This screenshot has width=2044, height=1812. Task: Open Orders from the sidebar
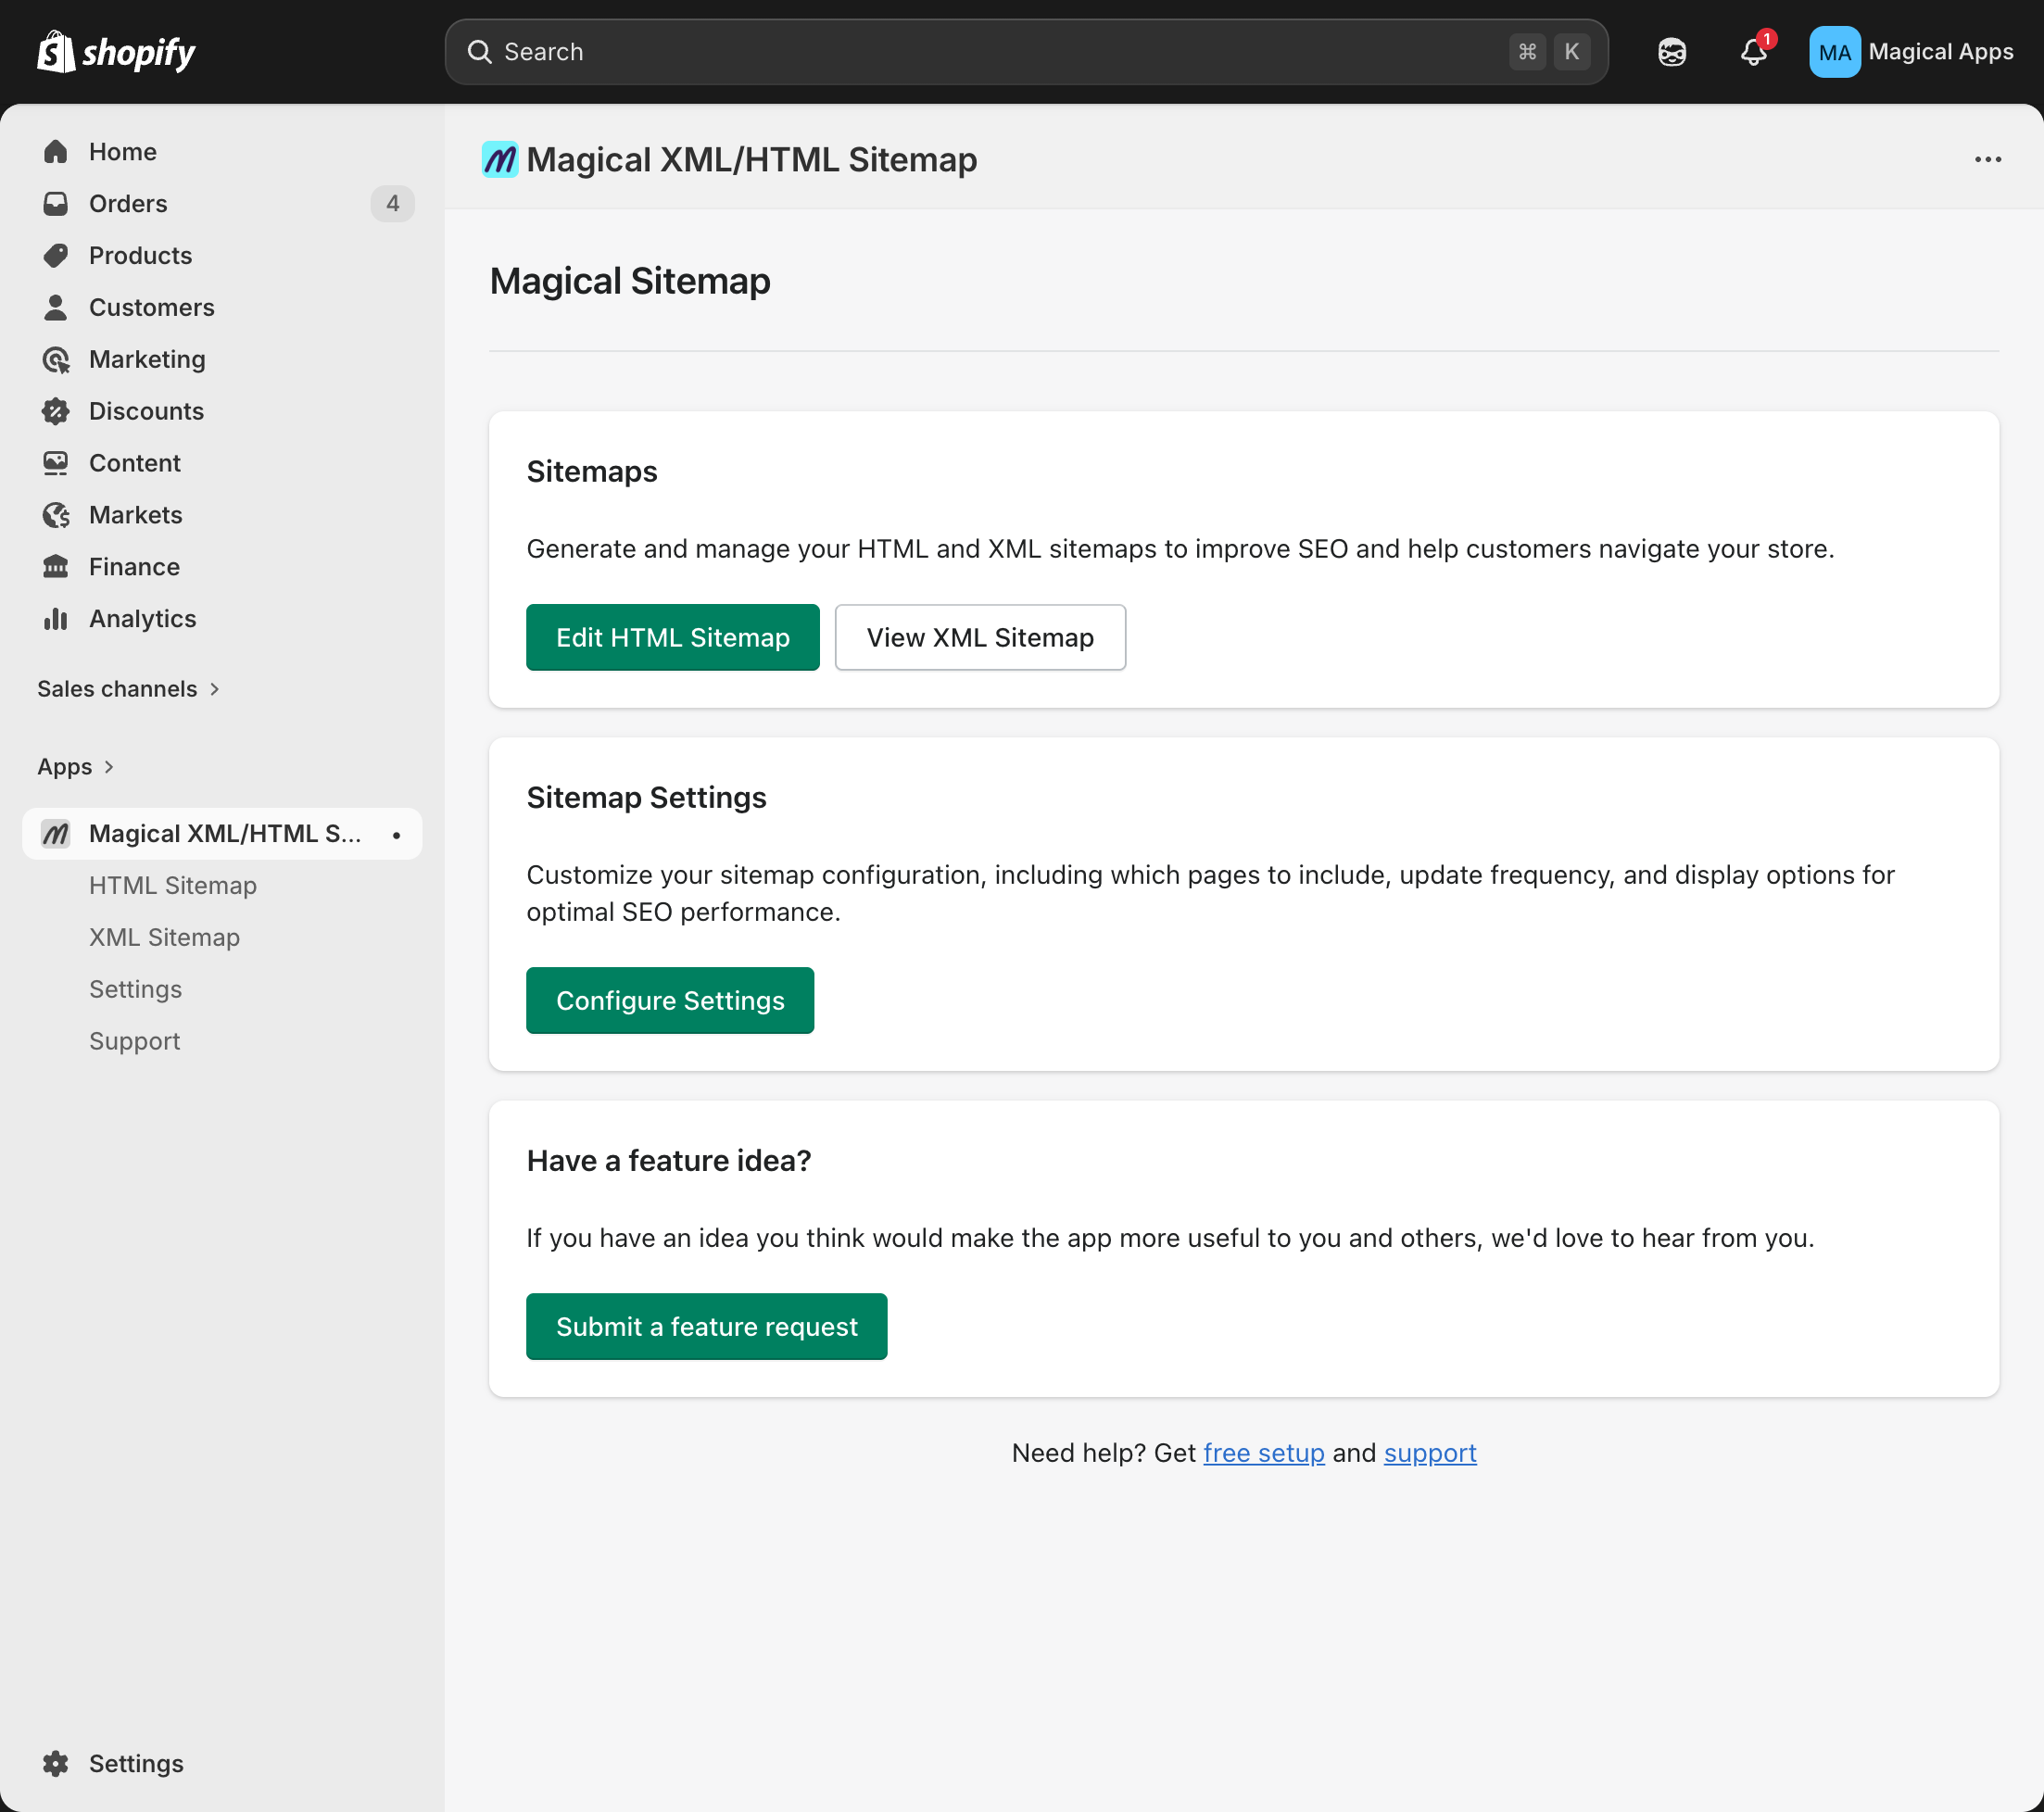click(128, 203)
